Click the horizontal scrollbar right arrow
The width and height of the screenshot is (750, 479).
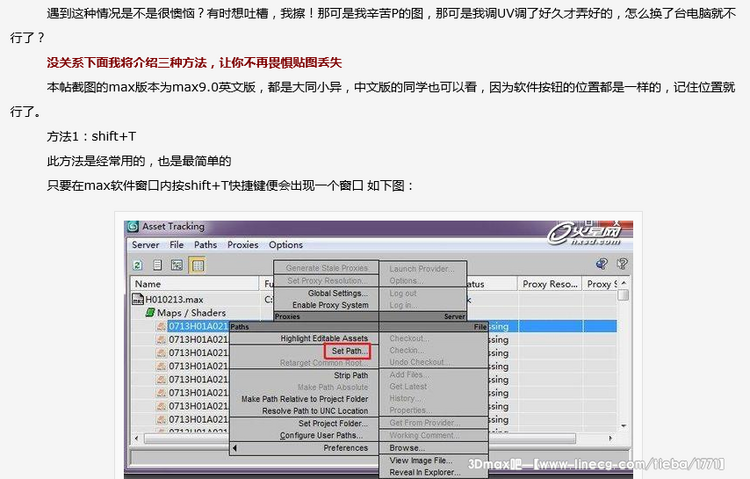pyautogui.click(x=610, y=438)
